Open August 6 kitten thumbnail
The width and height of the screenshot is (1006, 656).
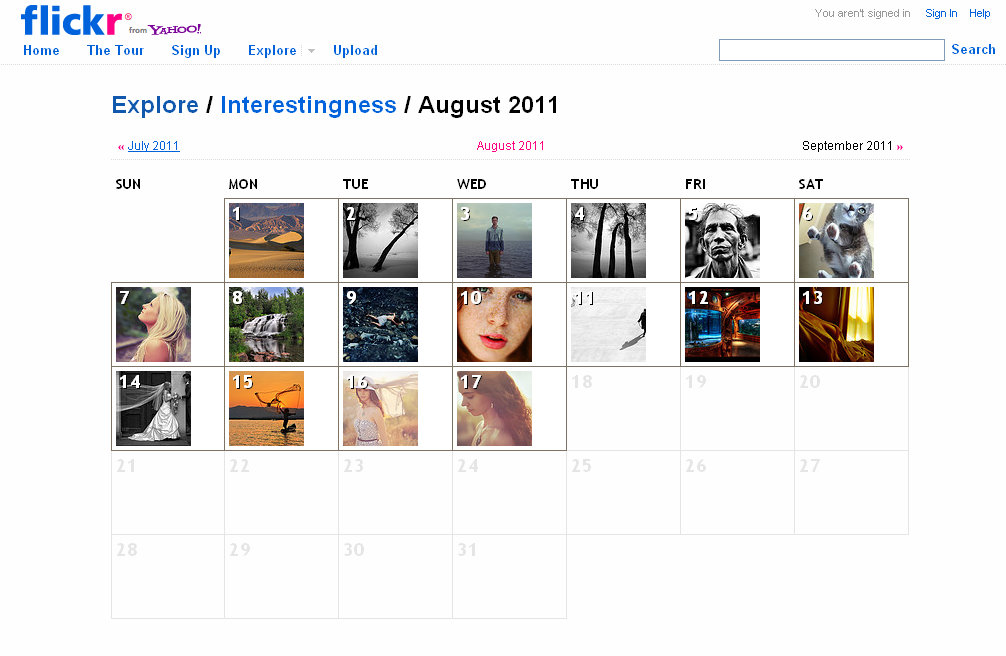click(x=836, y=241)
